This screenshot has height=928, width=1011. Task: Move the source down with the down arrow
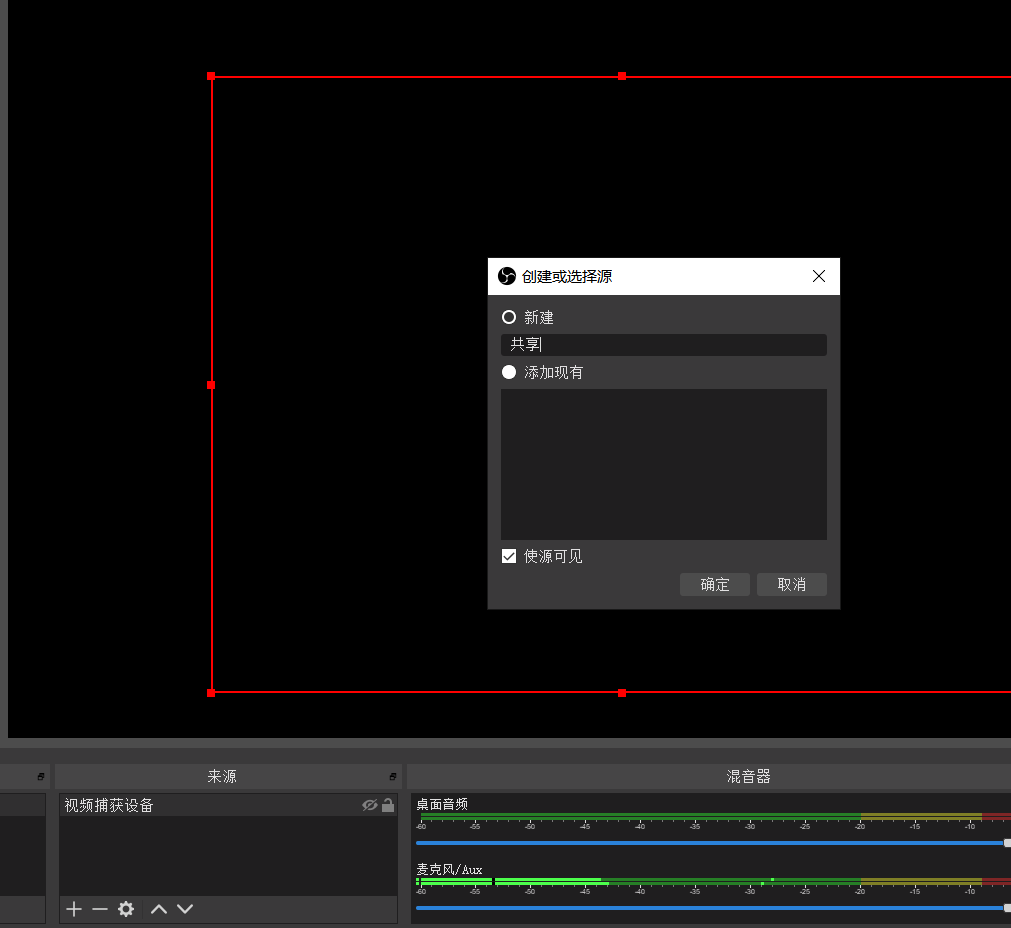coord(185,909)
